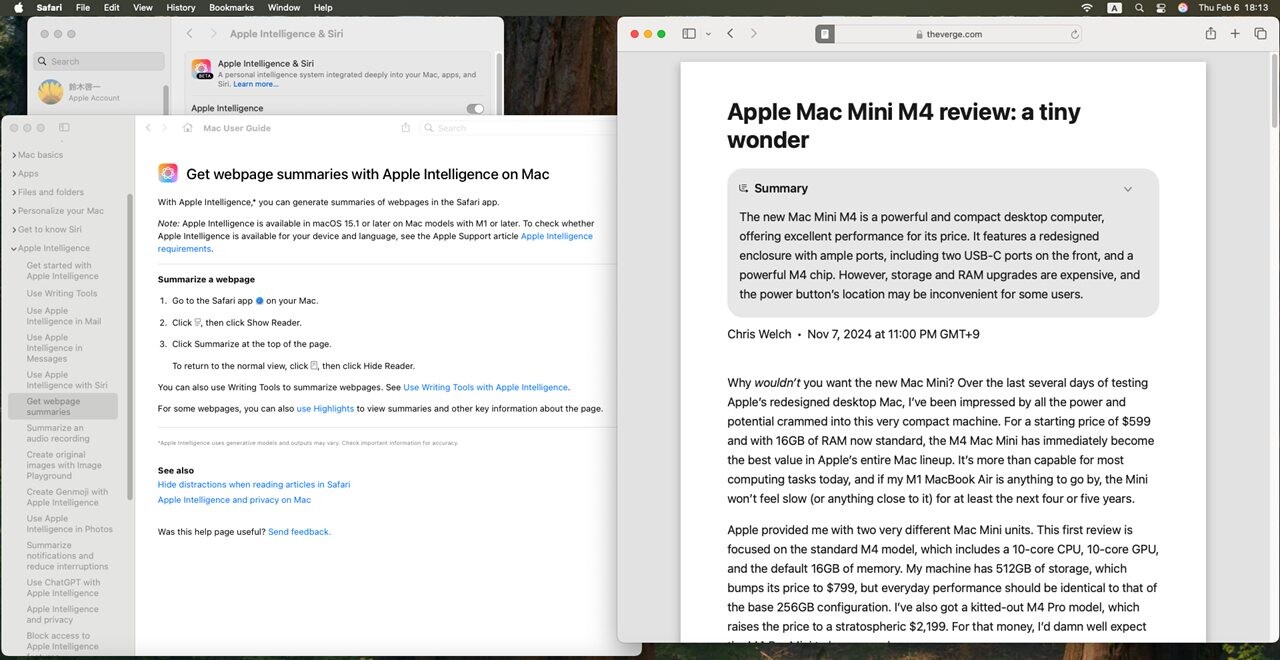The height and width of the screenshot is (660, 1280).
Task: Reload the theverge.com page
Action: tap(1075, 34)
